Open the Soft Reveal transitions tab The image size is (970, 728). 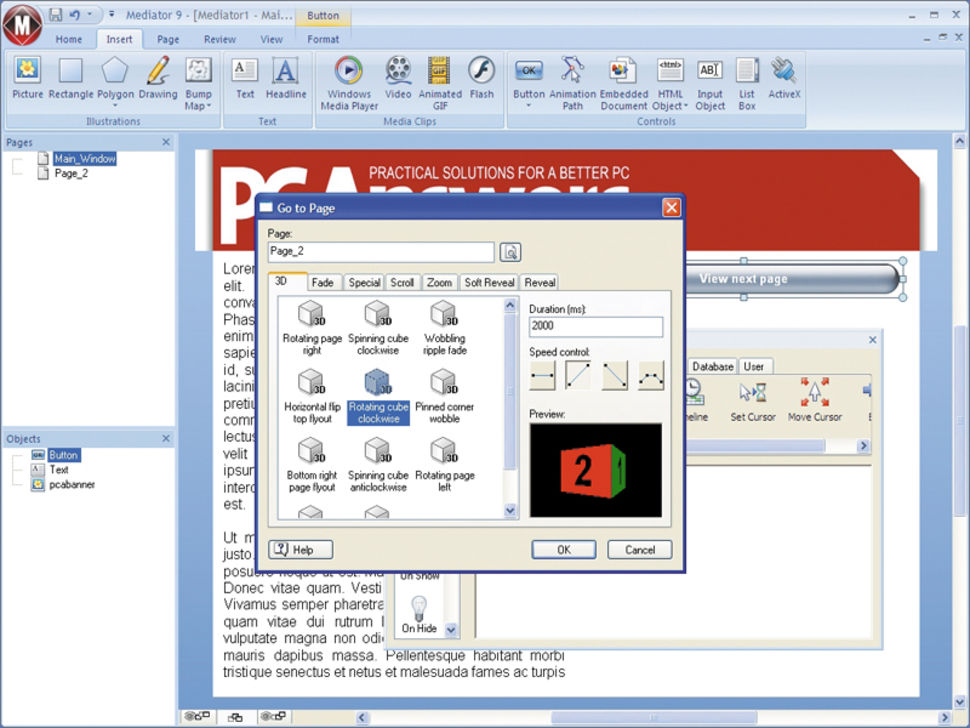coord(489,283)
